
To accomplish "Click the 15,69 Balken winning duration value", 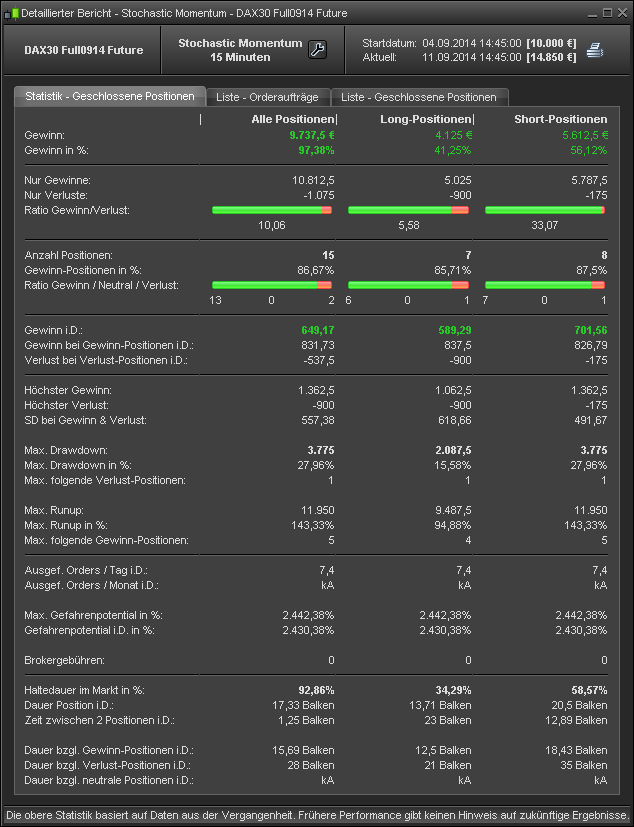I will tap(303, 750).
